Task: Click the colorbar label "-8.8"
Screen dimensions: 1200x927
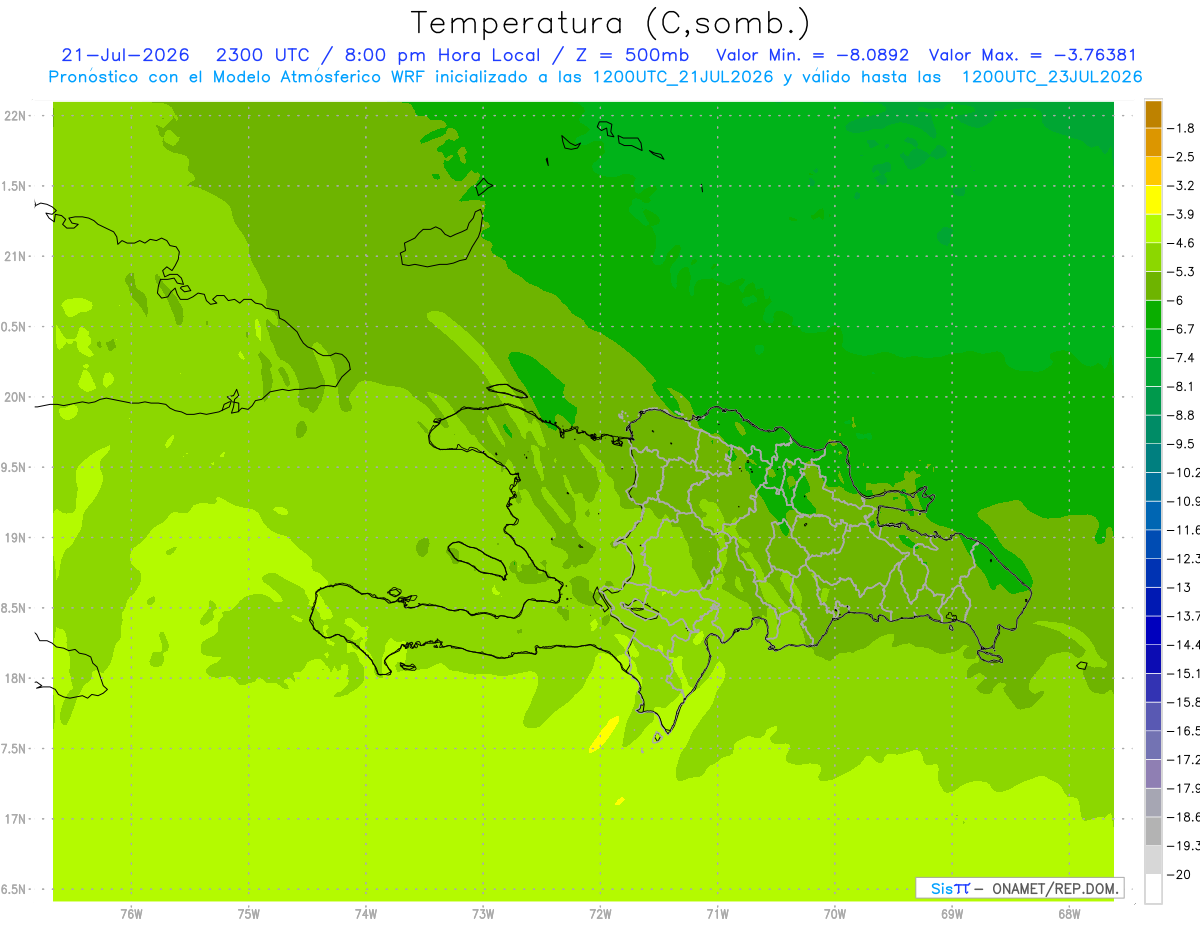Action: 1182,415
